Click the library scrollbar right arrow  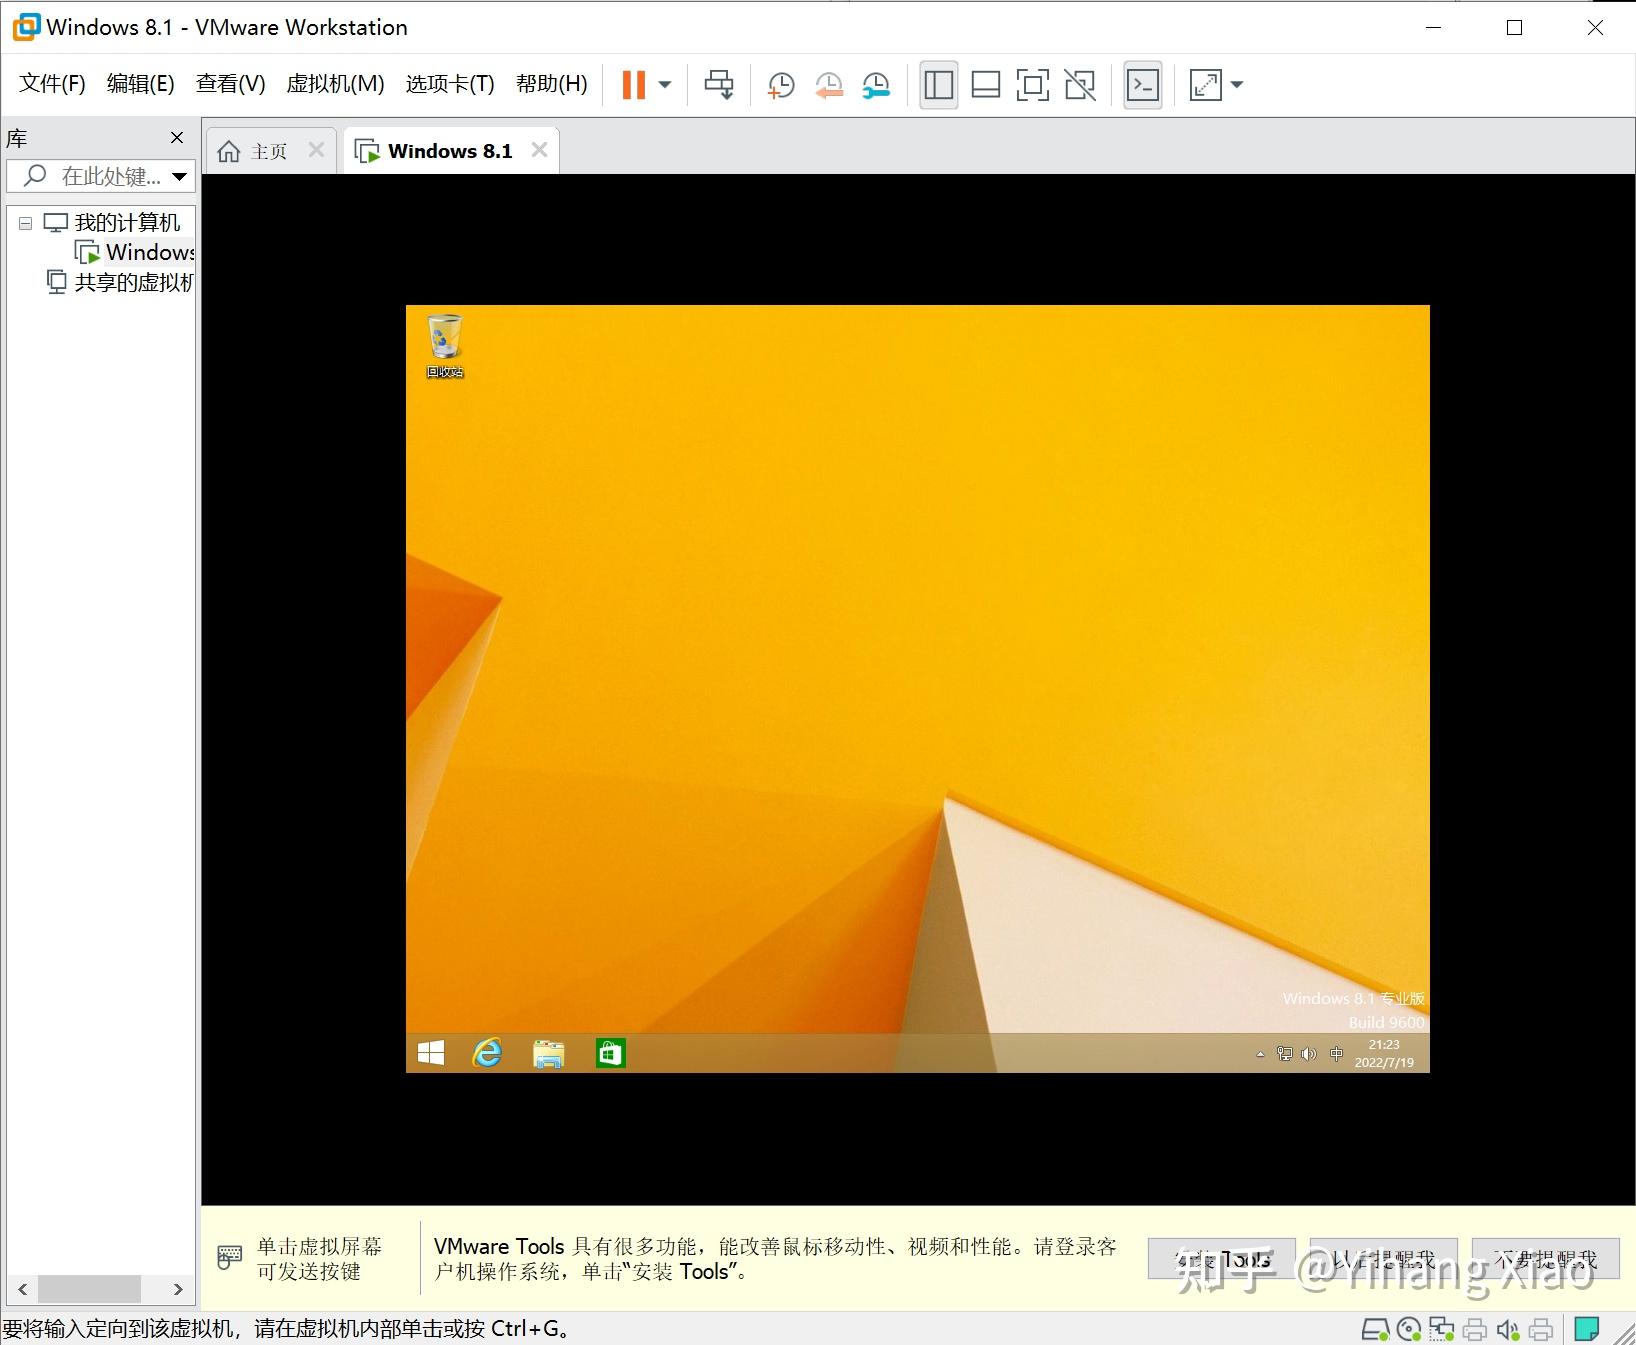[x=178, y=1289]
